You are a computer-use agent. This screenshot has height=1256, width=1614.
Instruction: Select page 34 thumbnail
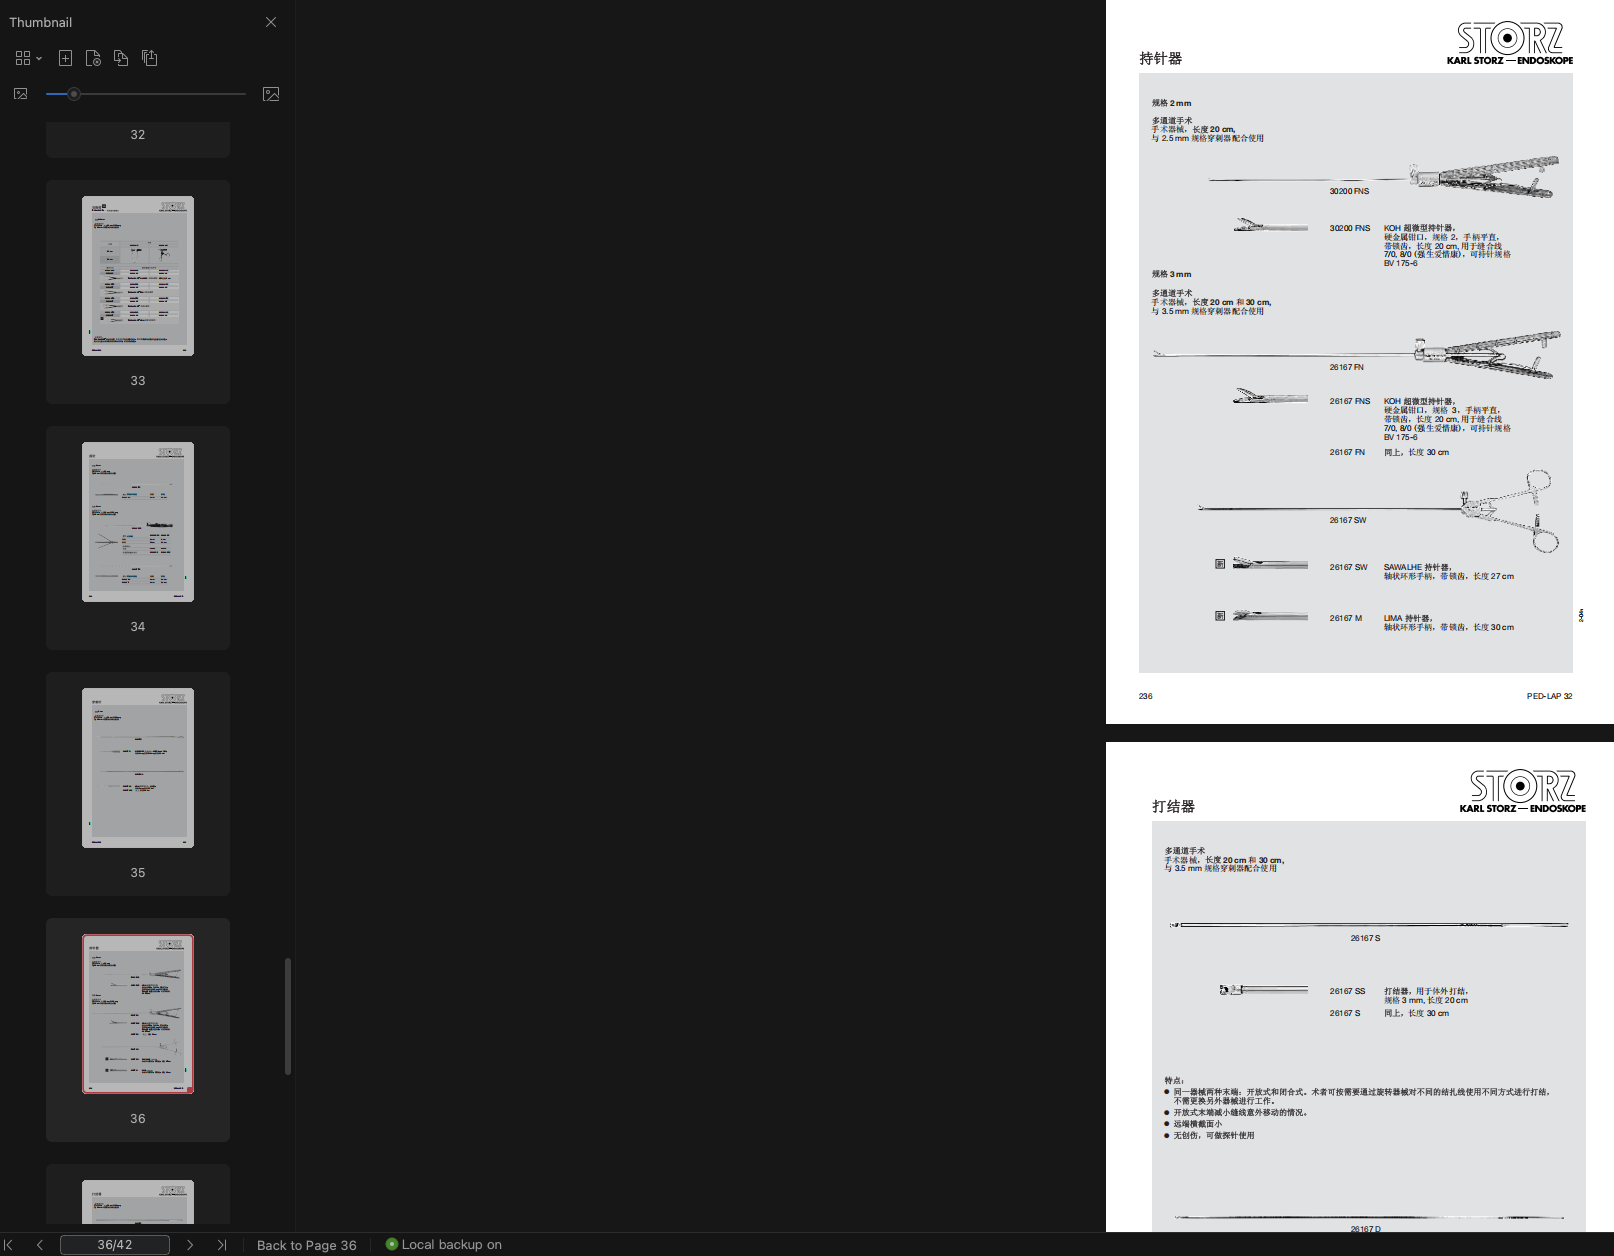(x=138, y=522)
